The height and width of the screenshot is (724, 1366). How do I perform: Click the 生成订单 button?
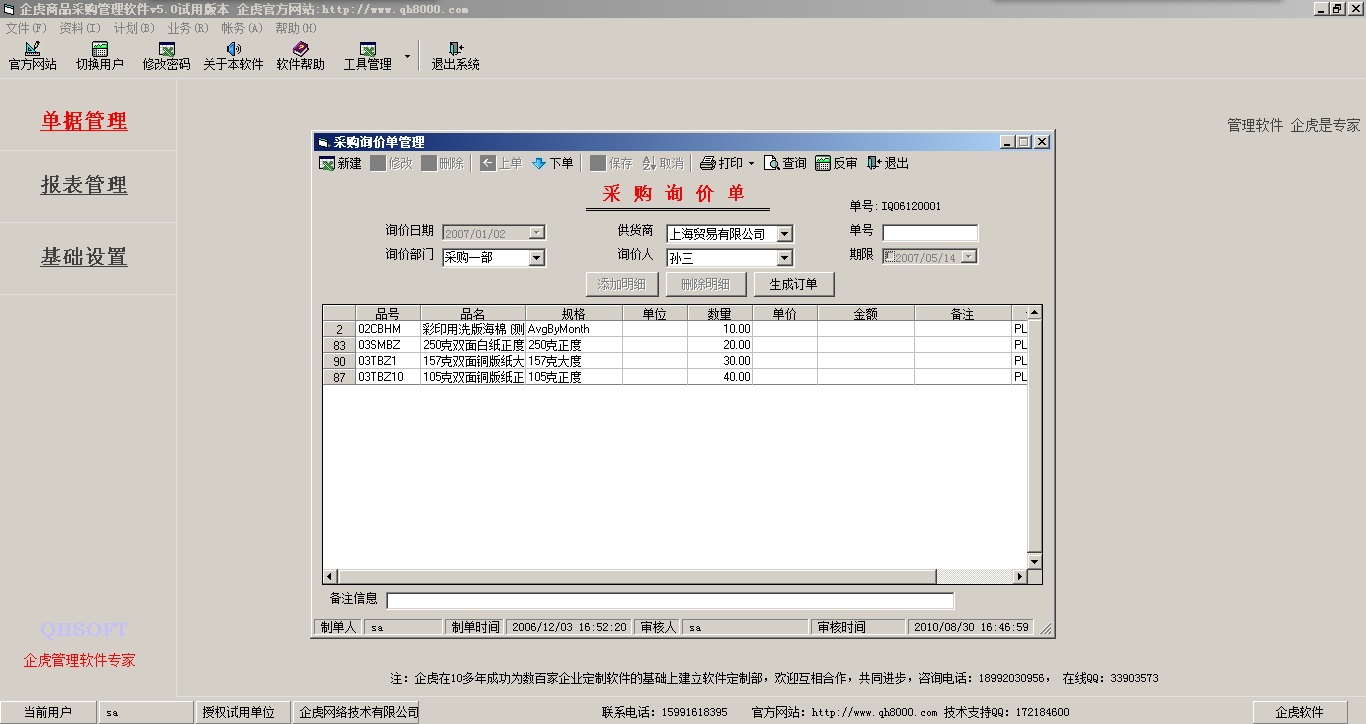coord(793,284)
